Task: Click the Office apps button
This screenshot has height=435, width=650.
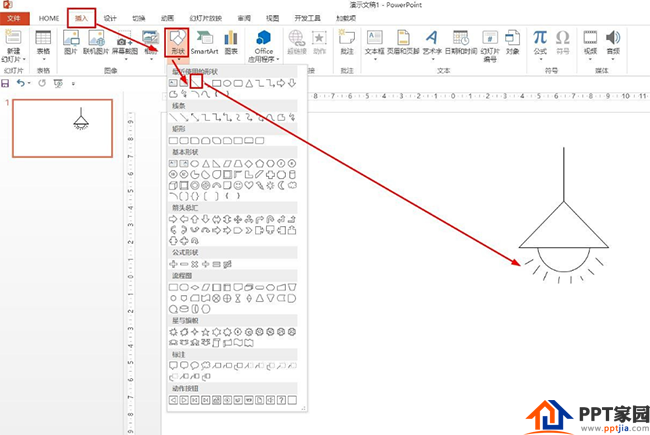Action: coord(264,46)
